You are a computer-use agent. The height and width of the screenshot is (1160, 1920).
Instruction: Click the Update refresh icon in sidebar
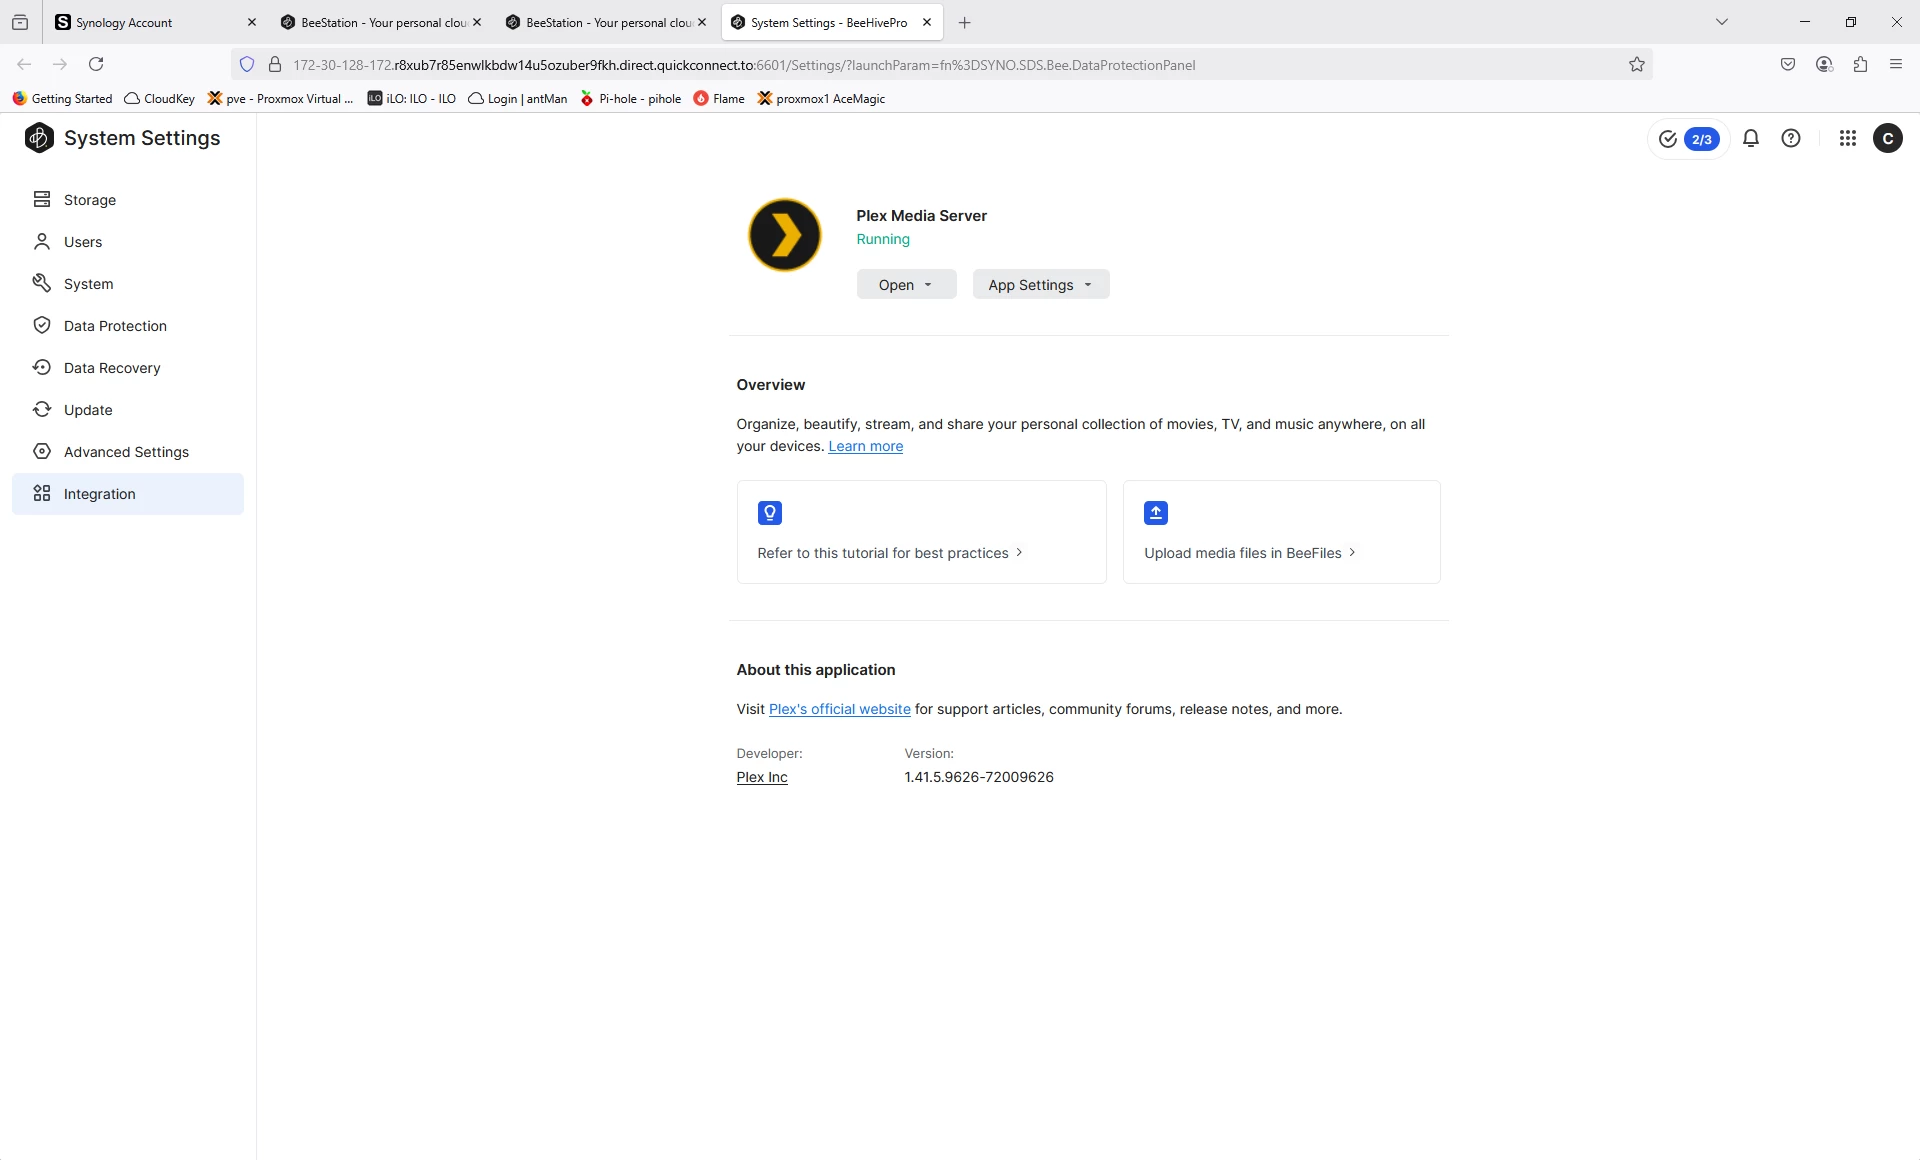pos(42,410)
